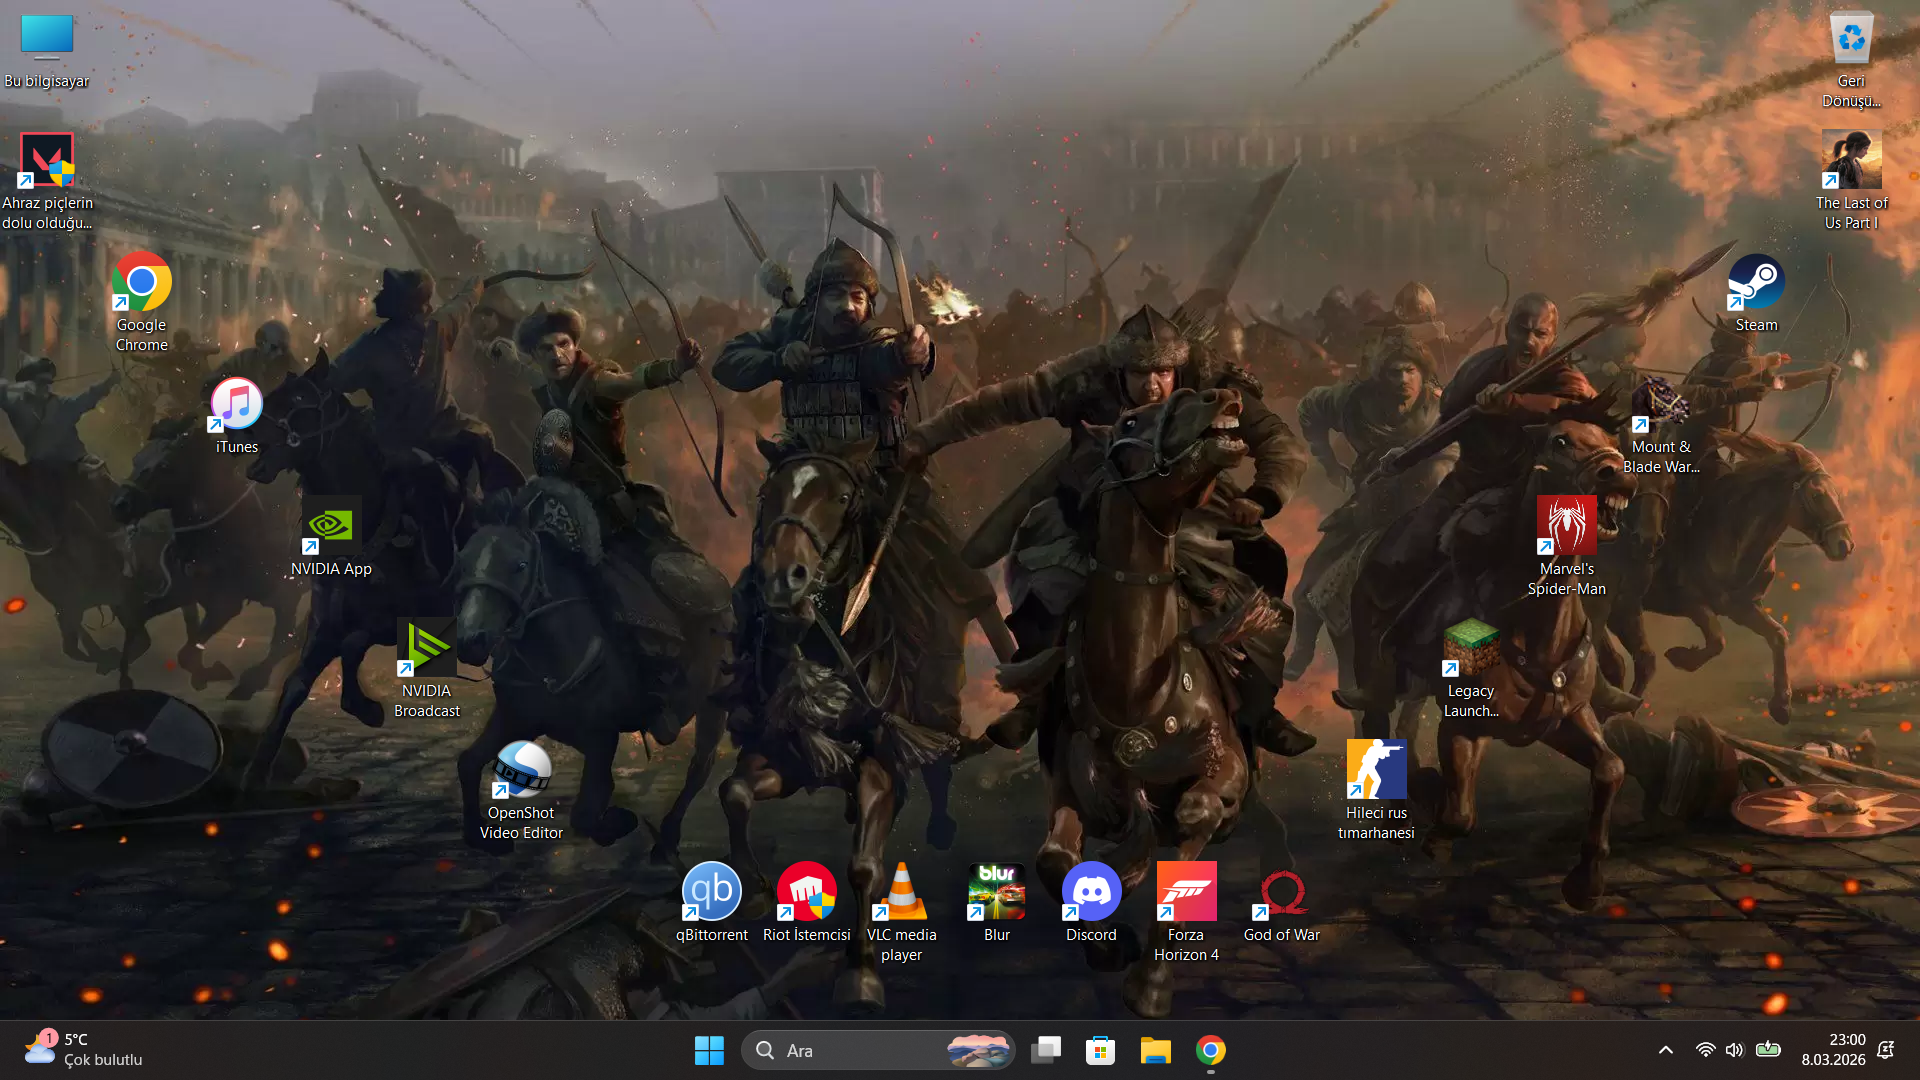Select the Discord desktop shortcut
Image resolution: width=1920 pixels, height=1080 pixels.
point(1091,904)
